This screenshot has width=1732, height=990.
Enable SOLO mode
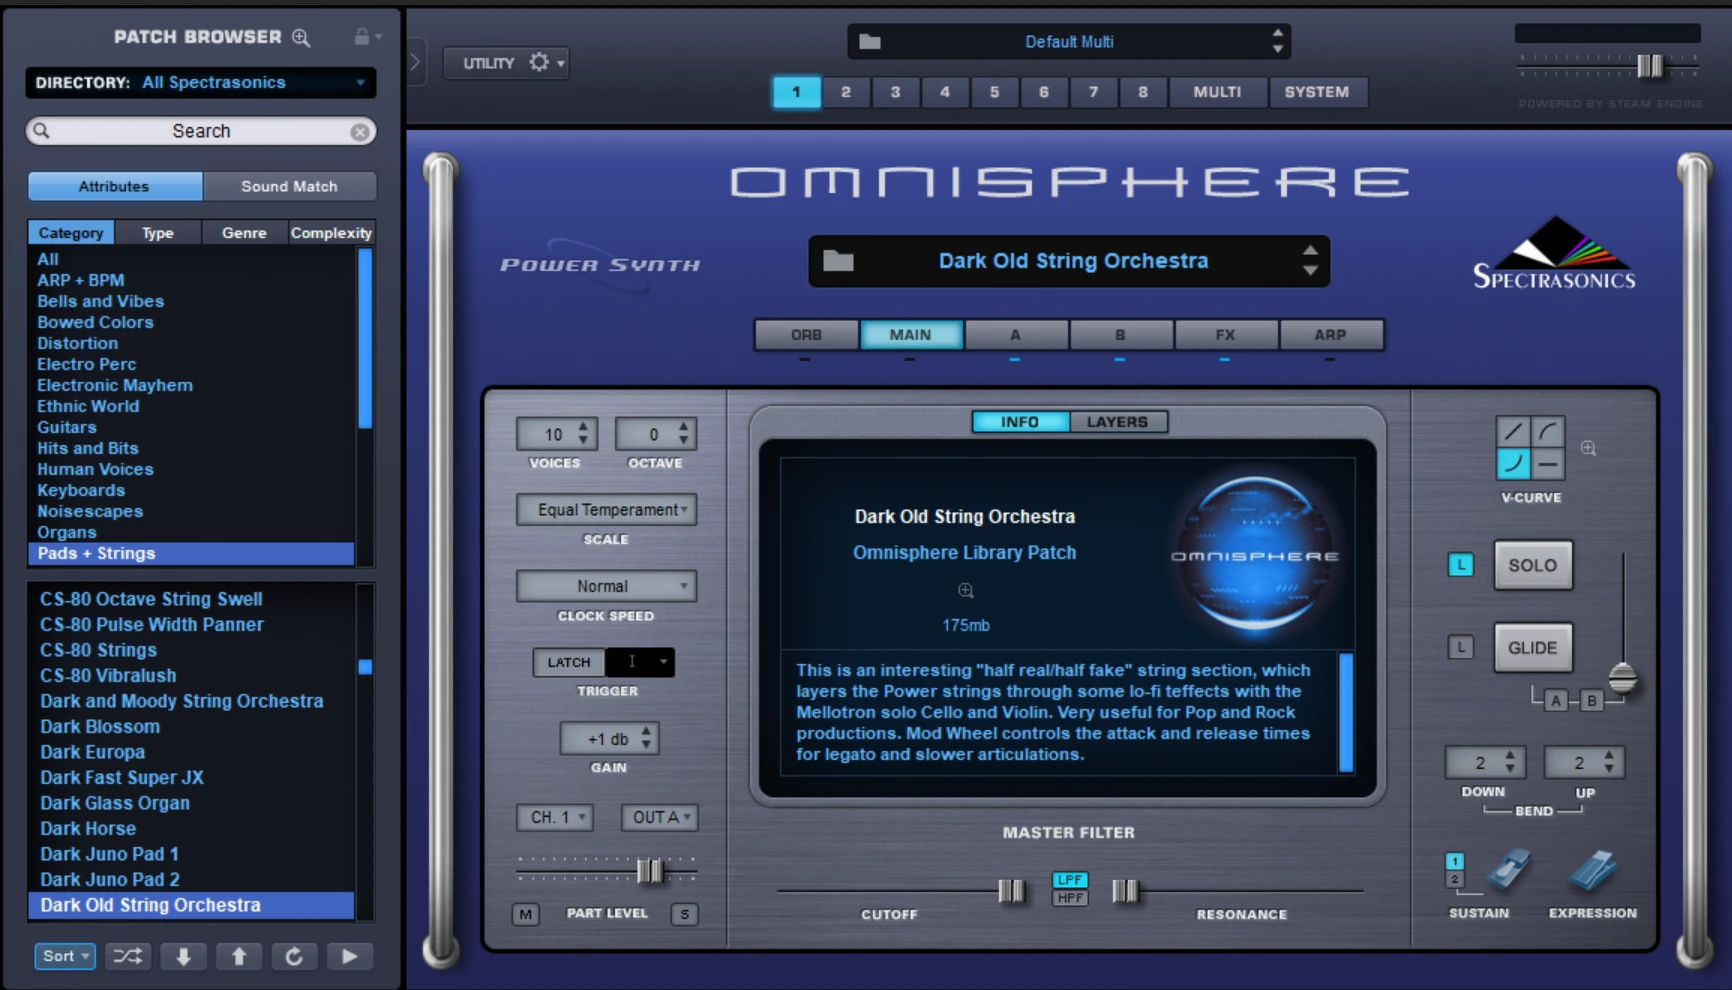1533,565
